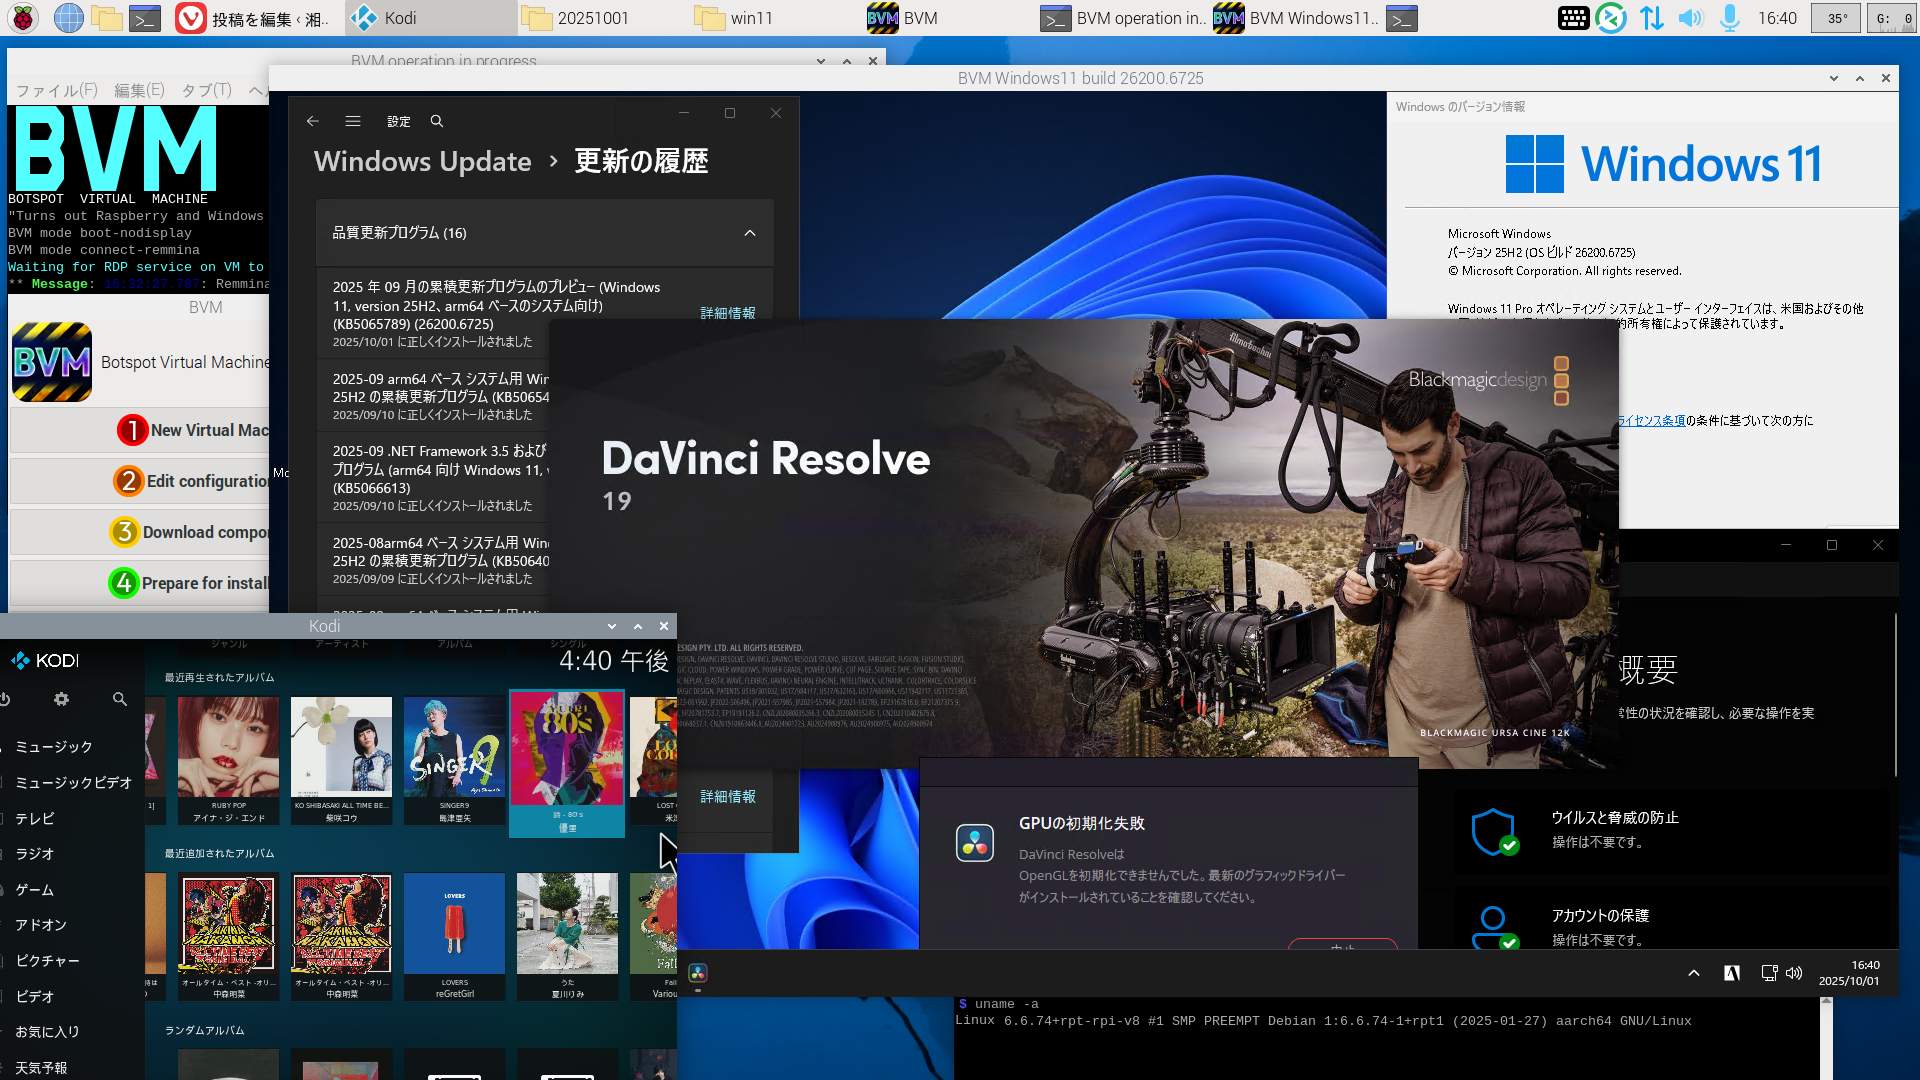
Task: Open the Raspberry Pi menu
Action: (x=23, y=18)
